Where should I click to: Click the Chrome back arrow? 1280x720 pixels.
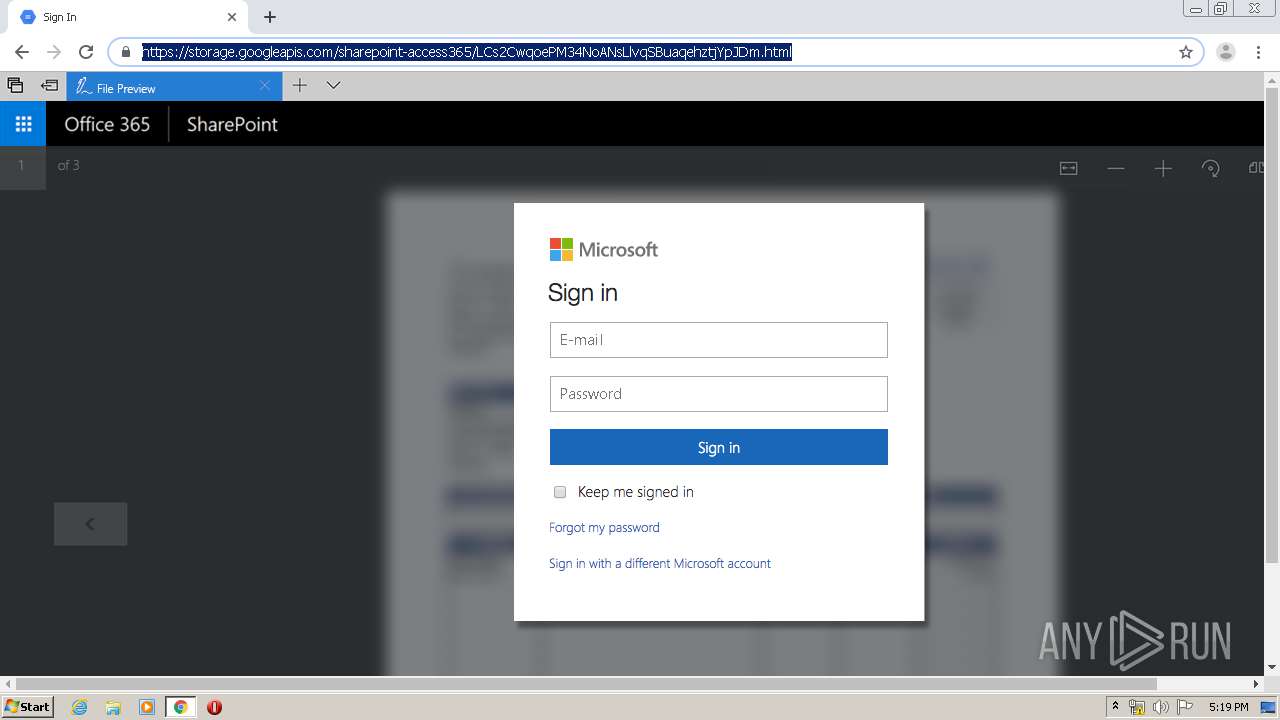pos(22,52)
